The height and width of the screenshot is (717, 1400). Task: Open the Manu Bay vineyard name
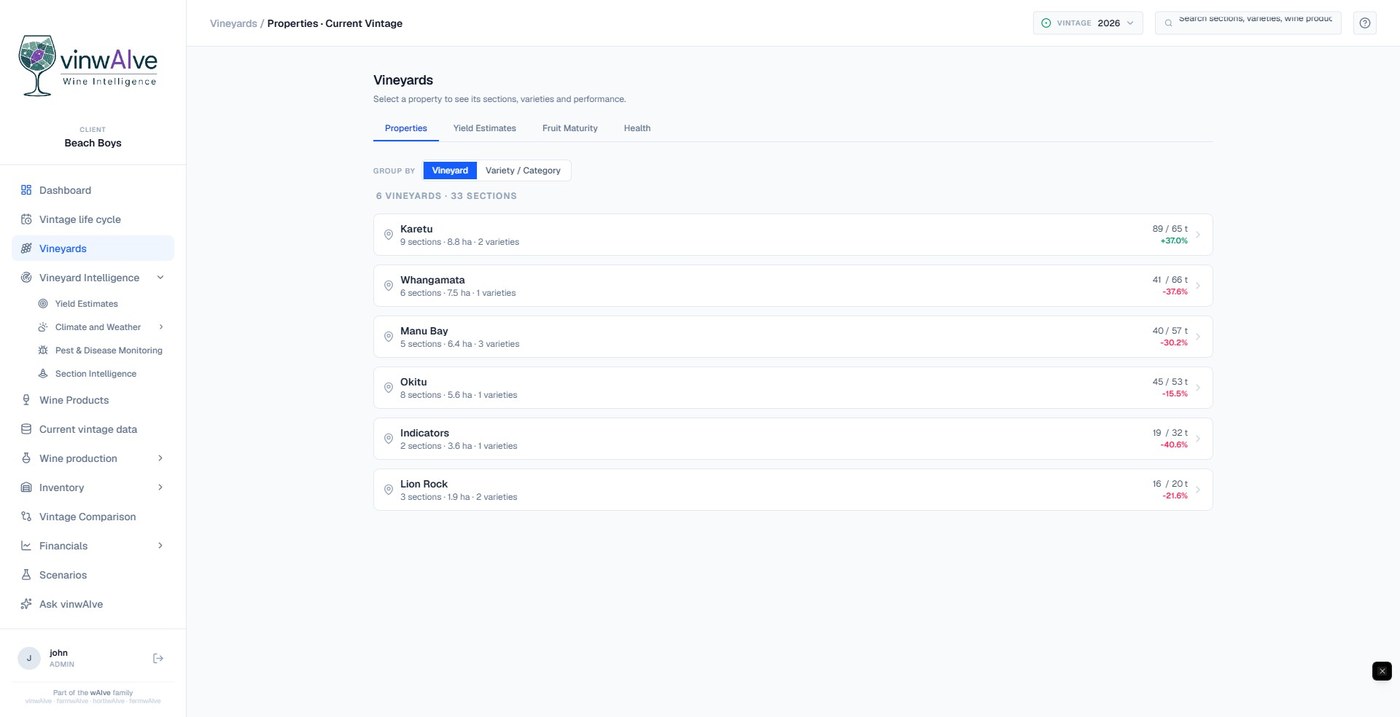(424, 331)
